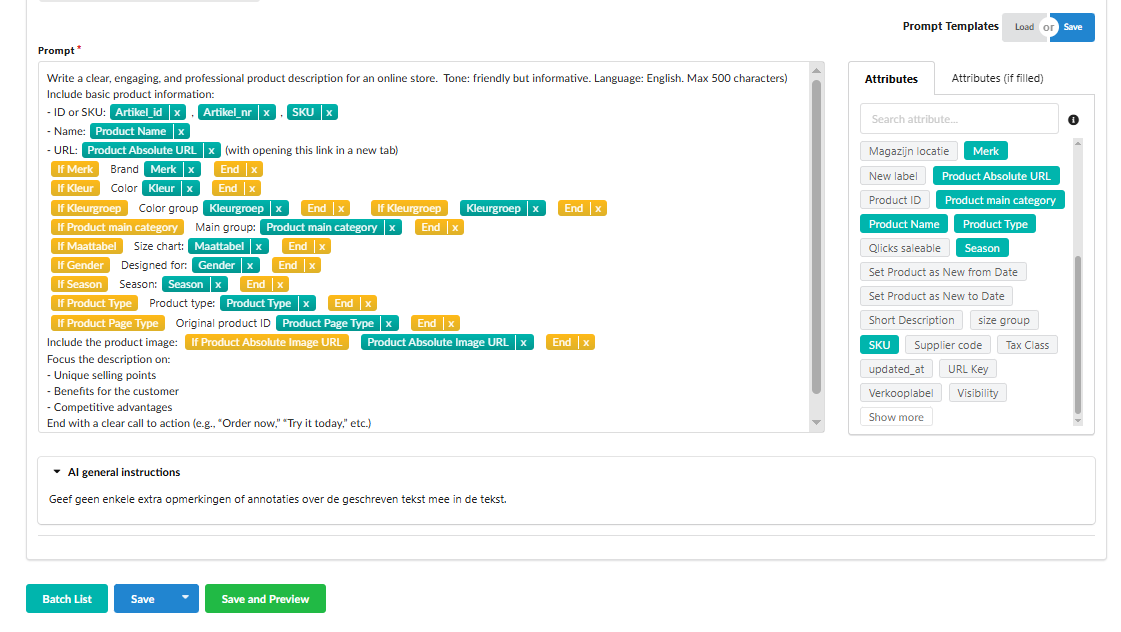Viewport: 1121px width, 632px height.
Task: Toggle Product Type in attribute list
Action: [994, 224]
